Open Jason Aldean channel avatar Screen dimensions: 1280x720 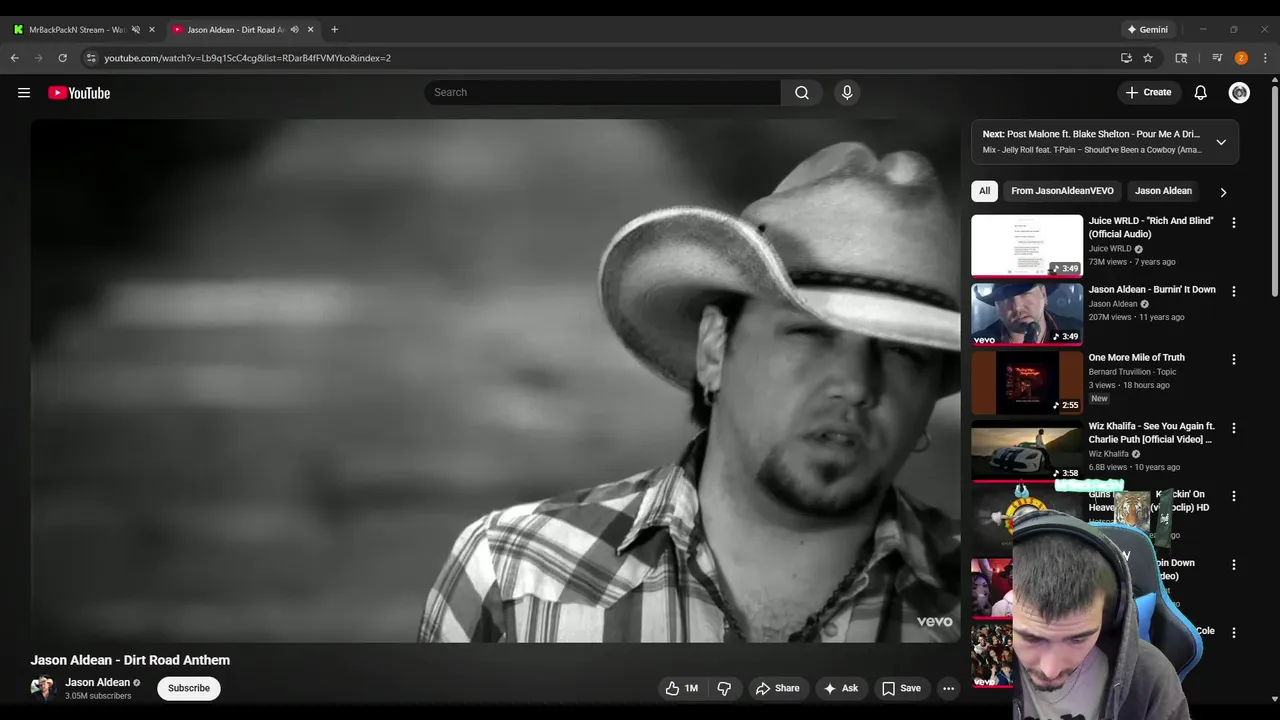[42, 688]
